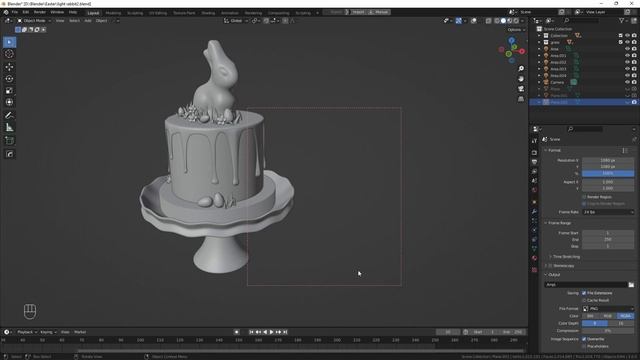Open the View Layer properties tab
Image resolution: width=640 pixels, height=360 pixels.
coord(534,171)
